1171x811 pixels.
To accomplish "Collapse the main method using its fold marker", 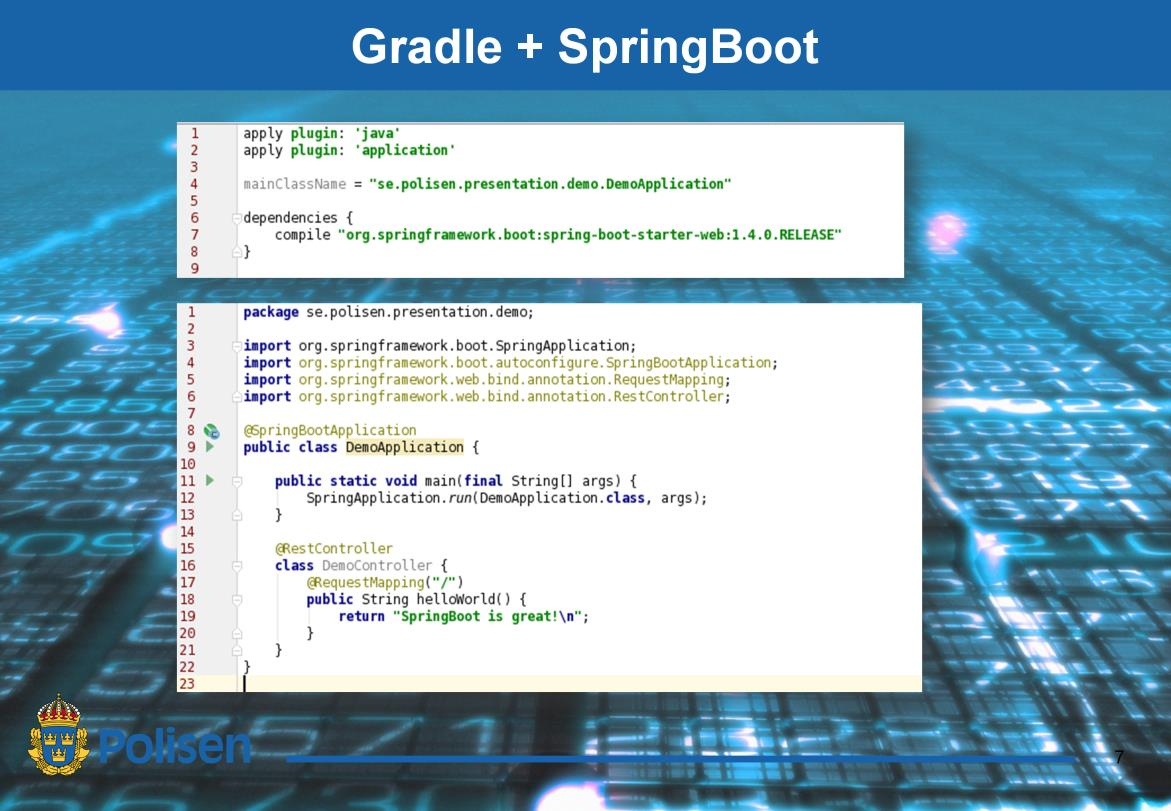I will click(x=237, y=482).
